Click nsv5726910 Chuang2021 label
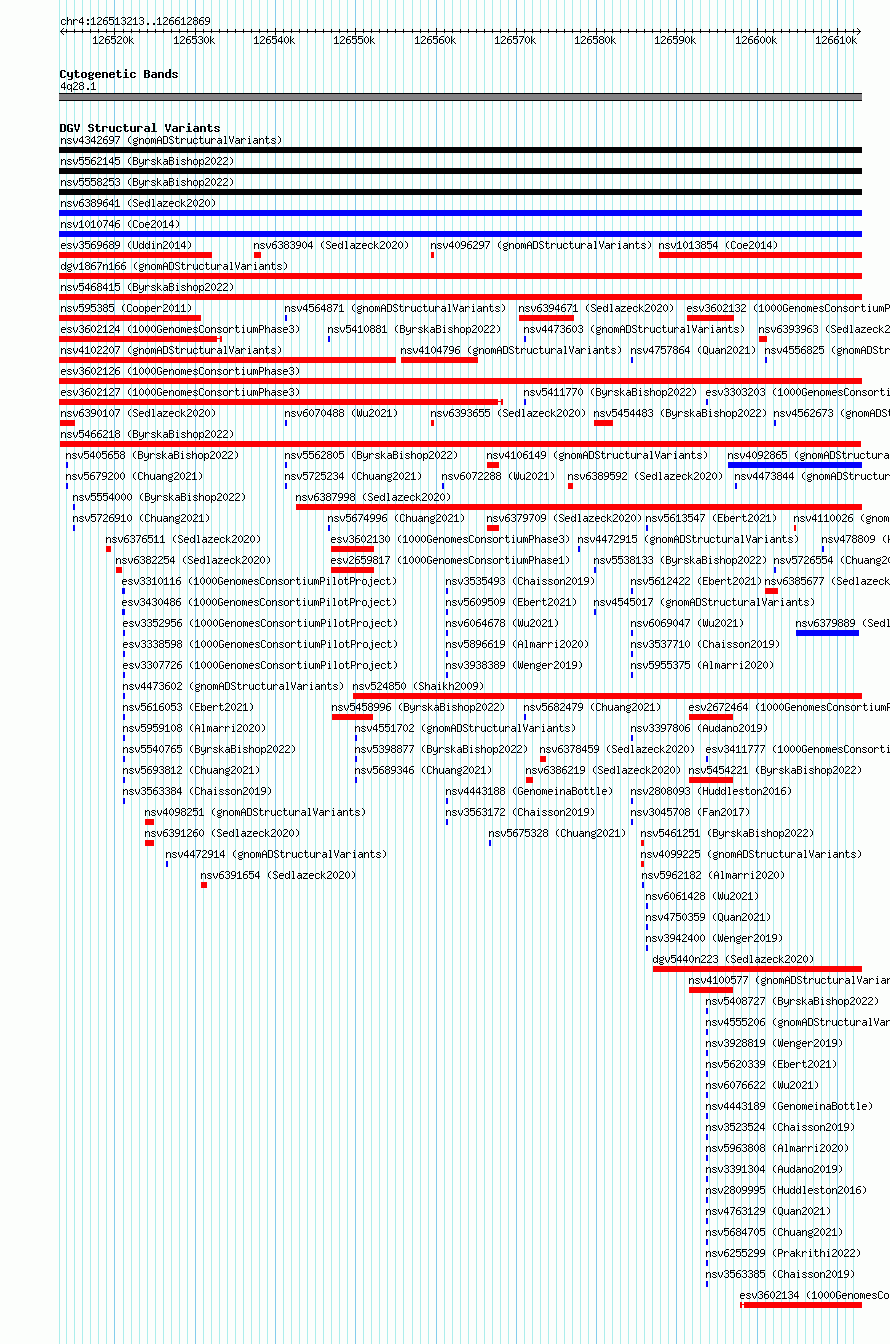This screenshot has height=1344, width=890. [141, 518]
